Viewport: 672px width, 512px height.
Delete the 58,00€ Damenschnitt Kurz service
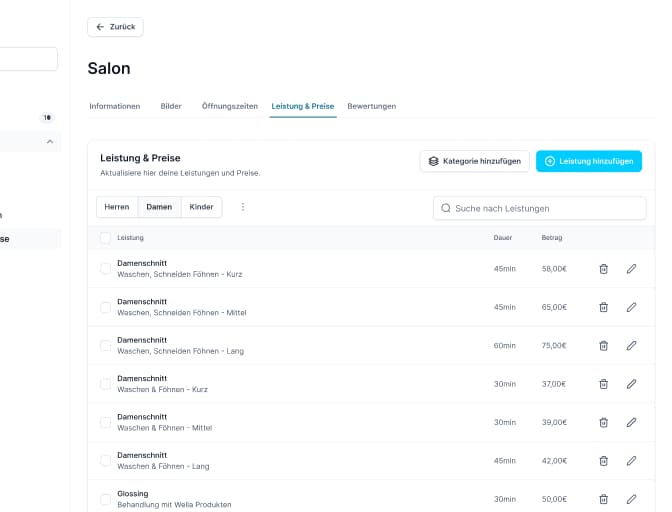[603, 269]
